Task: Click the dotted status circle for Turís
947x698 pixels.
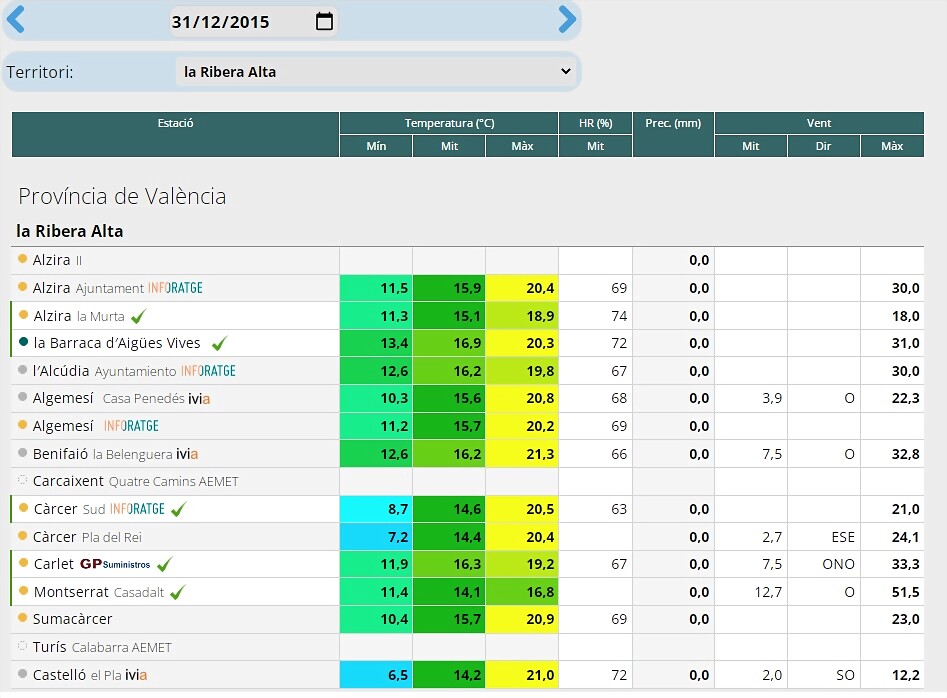Action: point(22,645)
